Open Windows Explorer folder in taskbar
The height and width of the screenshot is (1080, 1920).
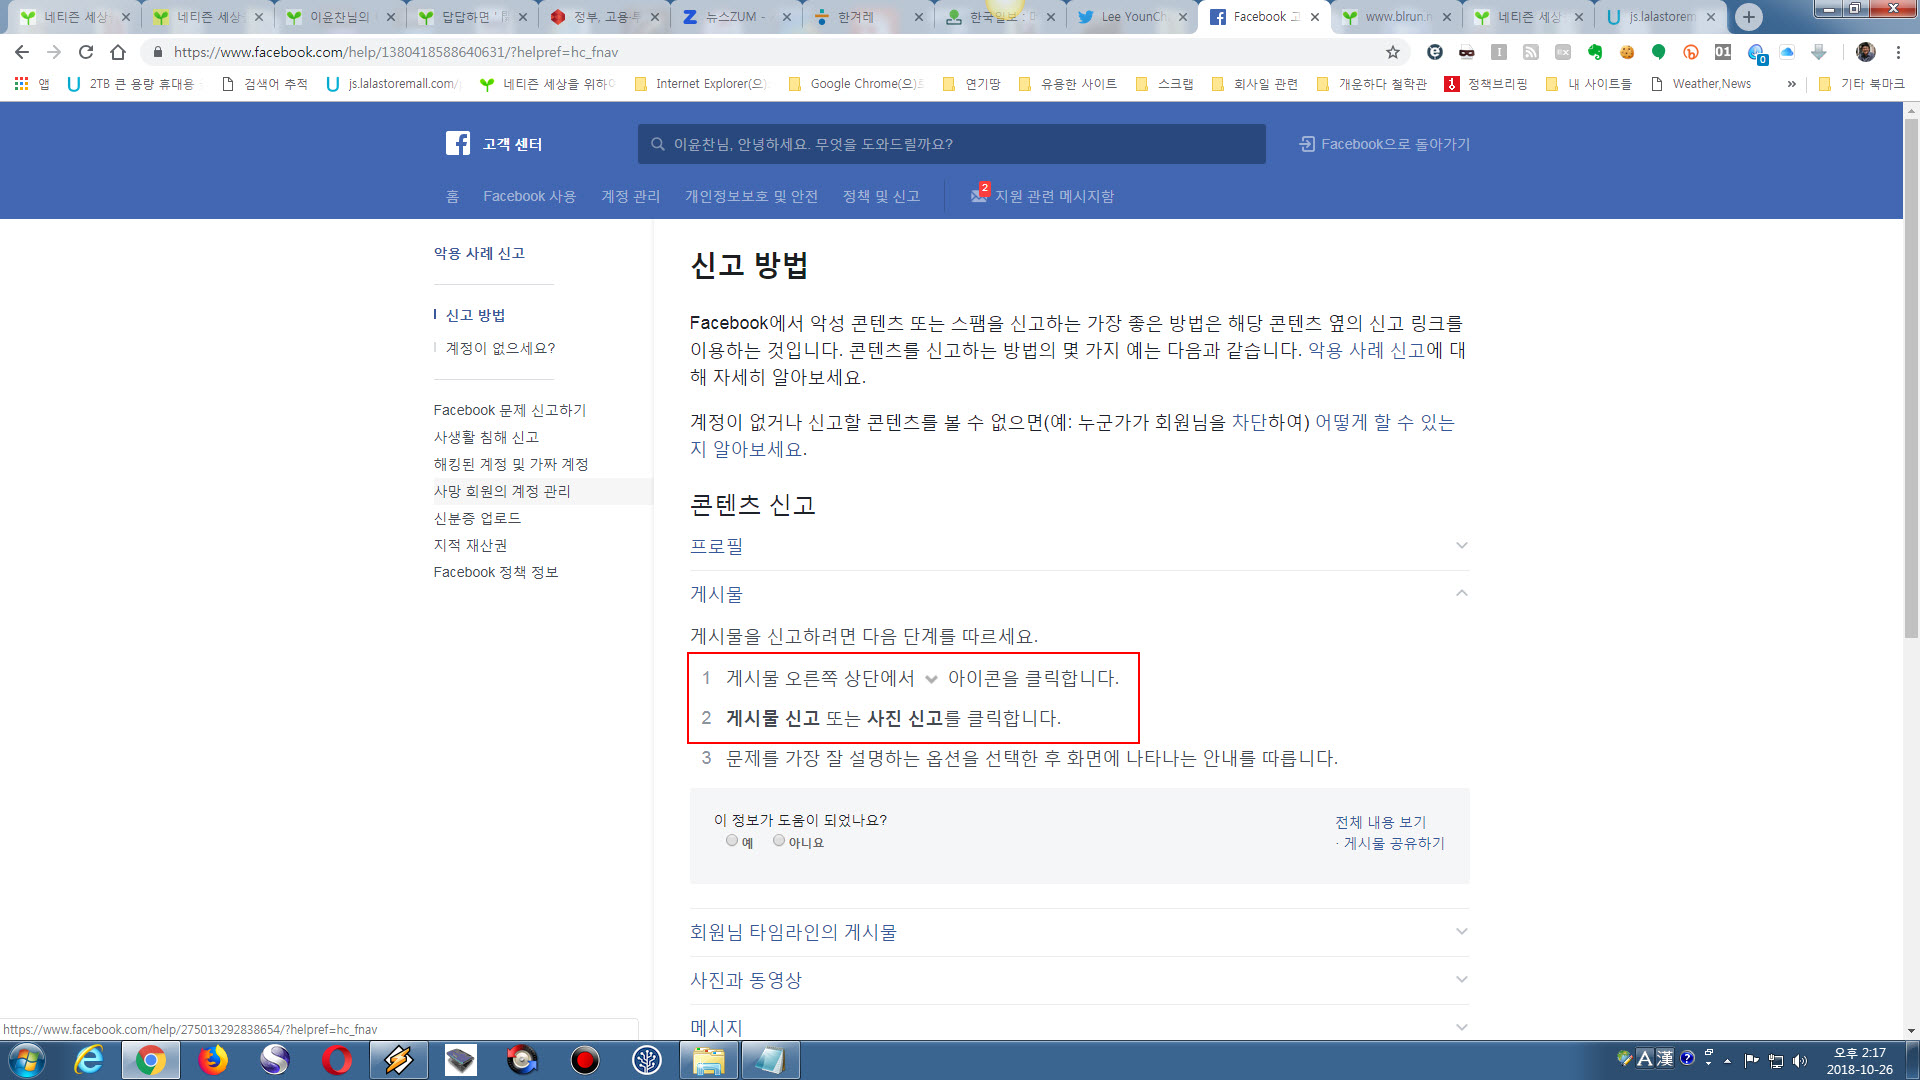coord(709,1060)
